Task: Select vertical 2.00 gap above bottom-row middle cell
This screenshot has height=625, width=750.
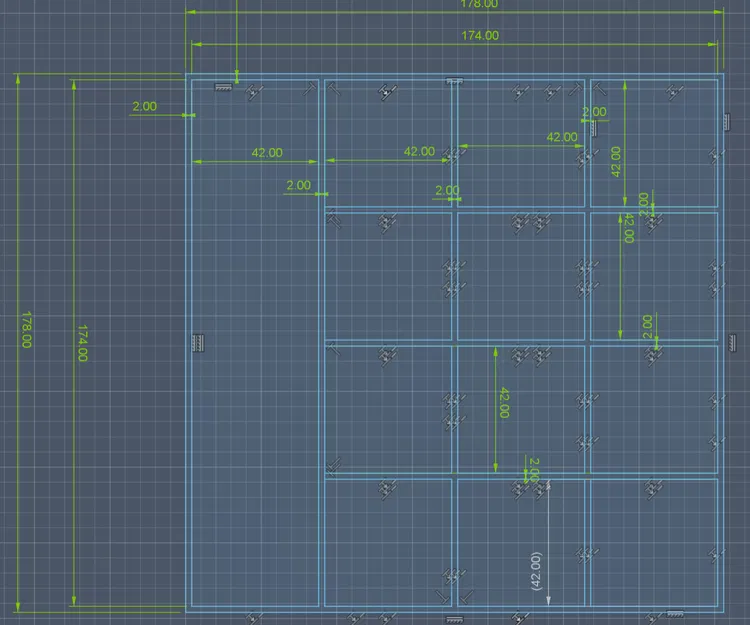Action: pos(534,470)
